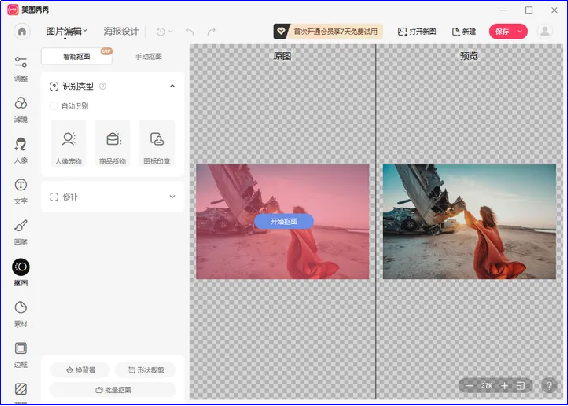The image size is (568, 406).
Task: Enable the 自动识别 auto-detect radio option
Action: coord(54,106)
